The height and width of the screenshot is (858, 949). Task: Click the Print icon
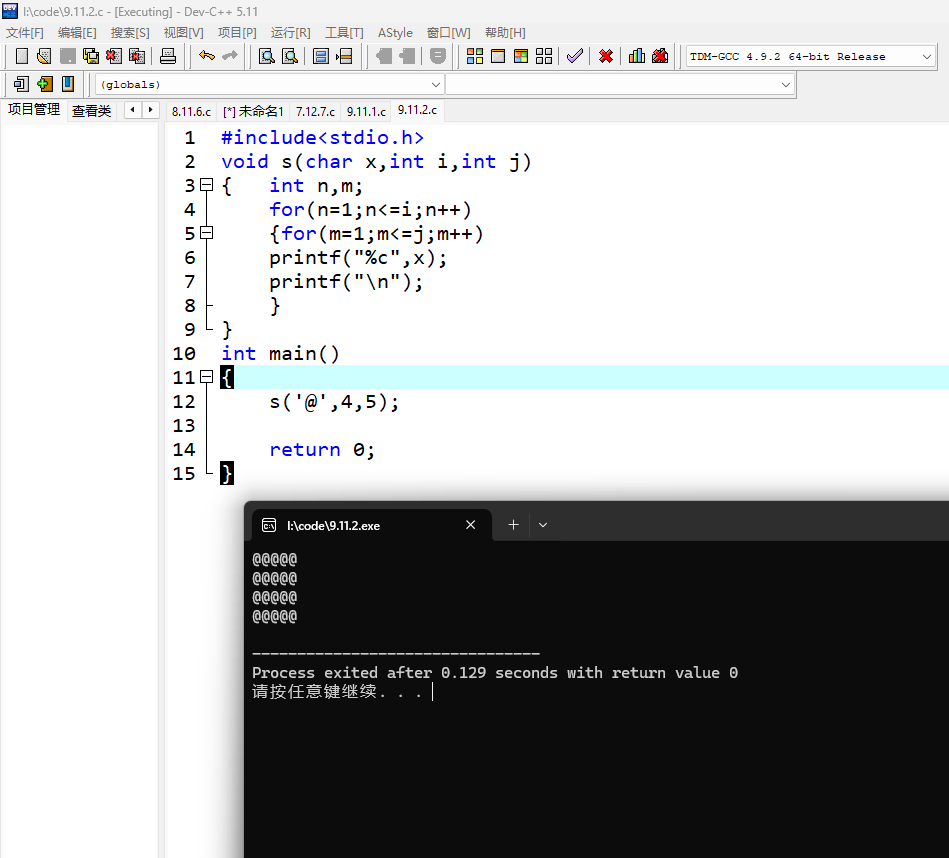[x=168, y=56]
